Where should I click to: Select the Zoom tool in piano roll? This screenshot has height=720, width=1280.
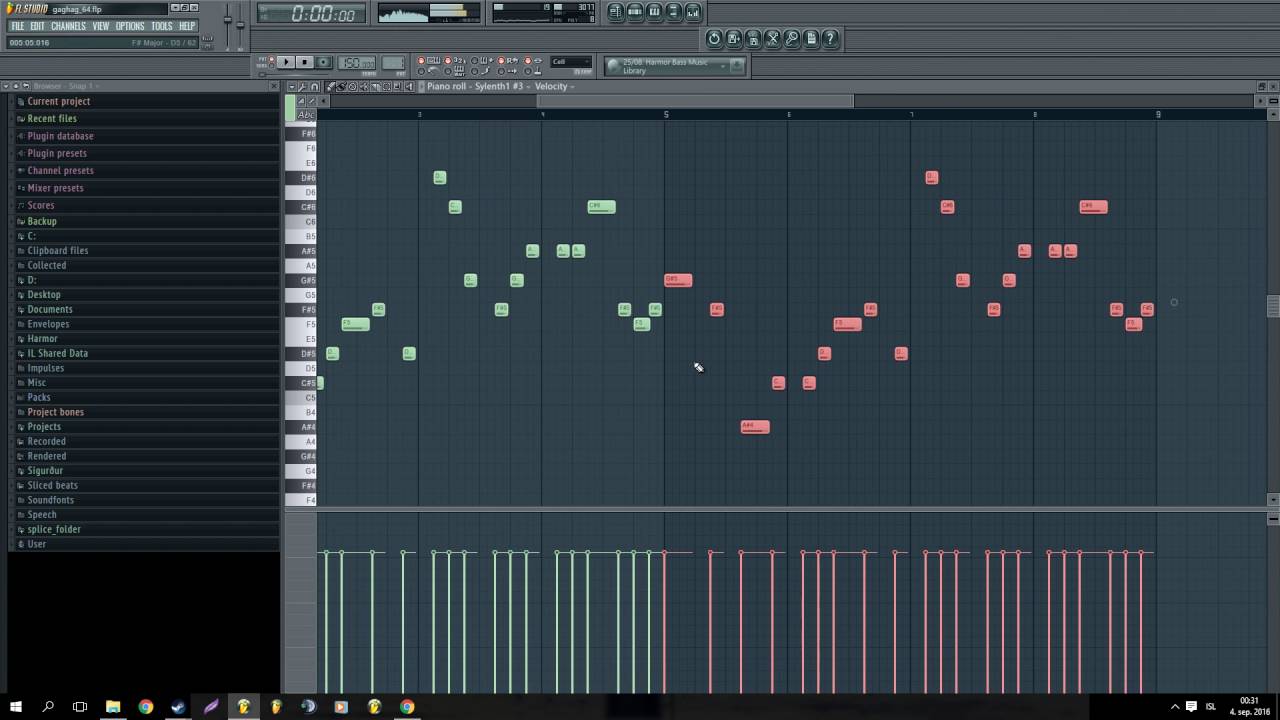click(x=397, y=86)
